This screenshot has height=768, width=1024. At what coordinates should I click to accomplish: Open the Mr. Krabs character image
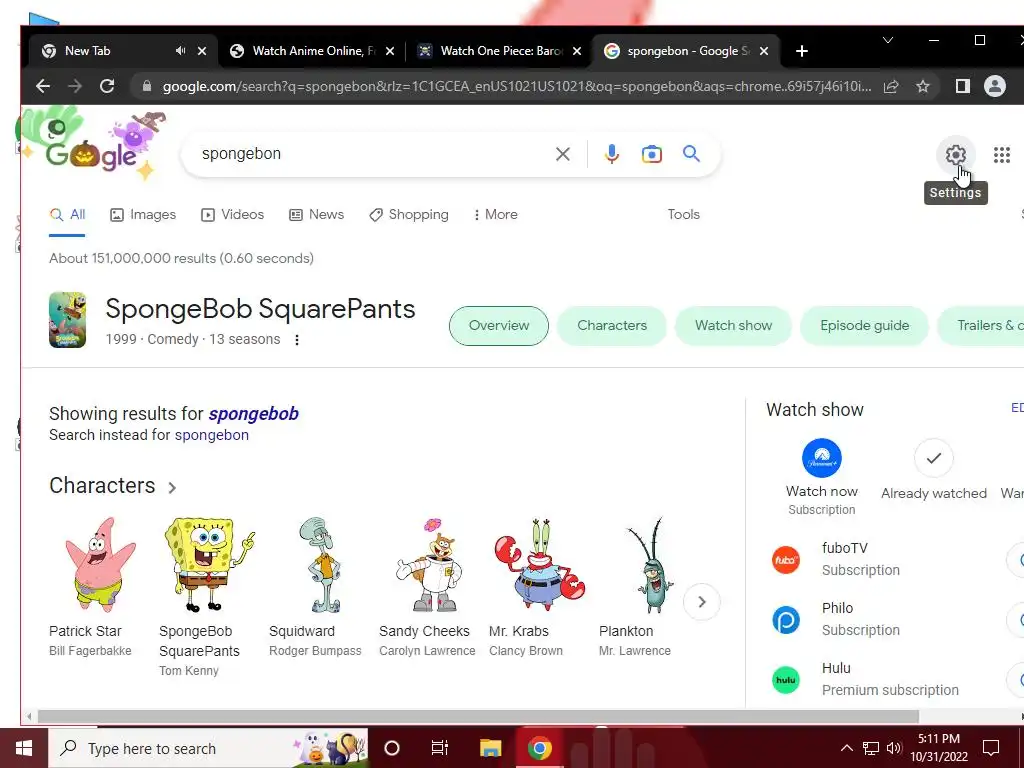pyautogui.click(x=539, y=565)
